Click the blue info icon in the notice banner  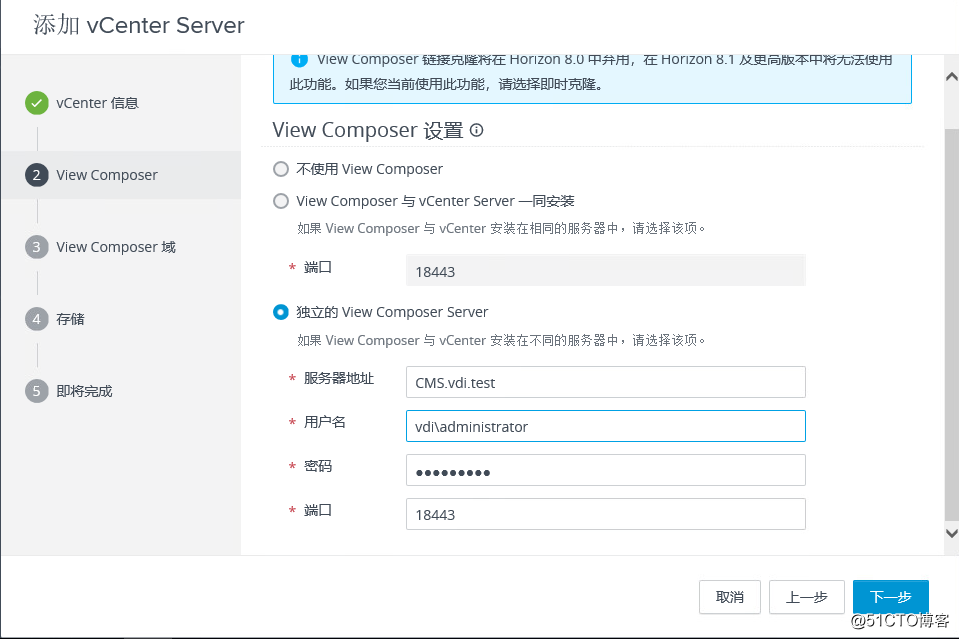coord(299,60)
